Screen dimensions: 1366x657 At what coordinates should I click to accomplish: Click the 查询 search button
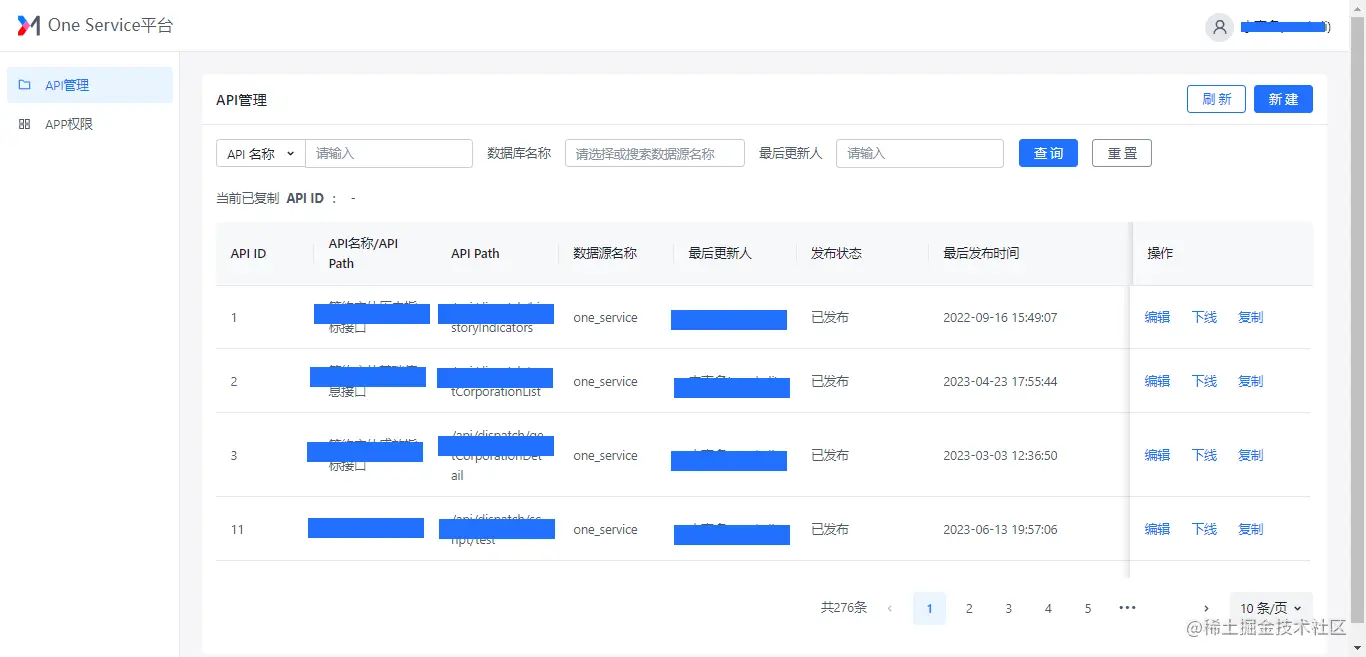point(1048,153)
